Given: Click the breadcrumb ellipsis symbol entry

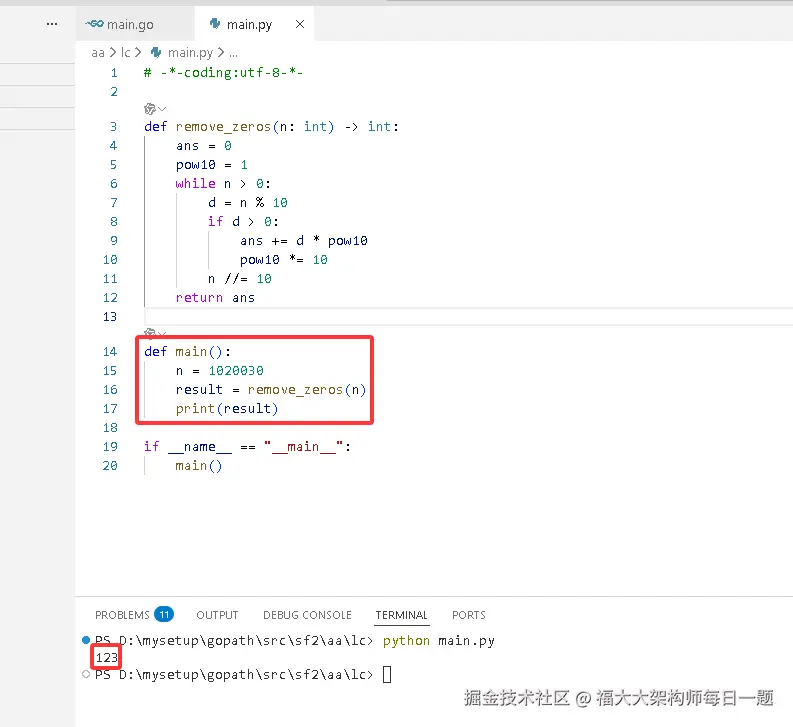Looking at the screenshot, I should (x=233, y=53).
